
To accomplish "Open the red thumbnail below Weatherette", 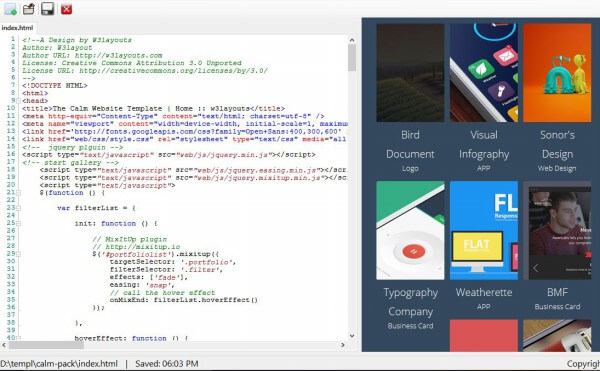I will click(484, 335).
